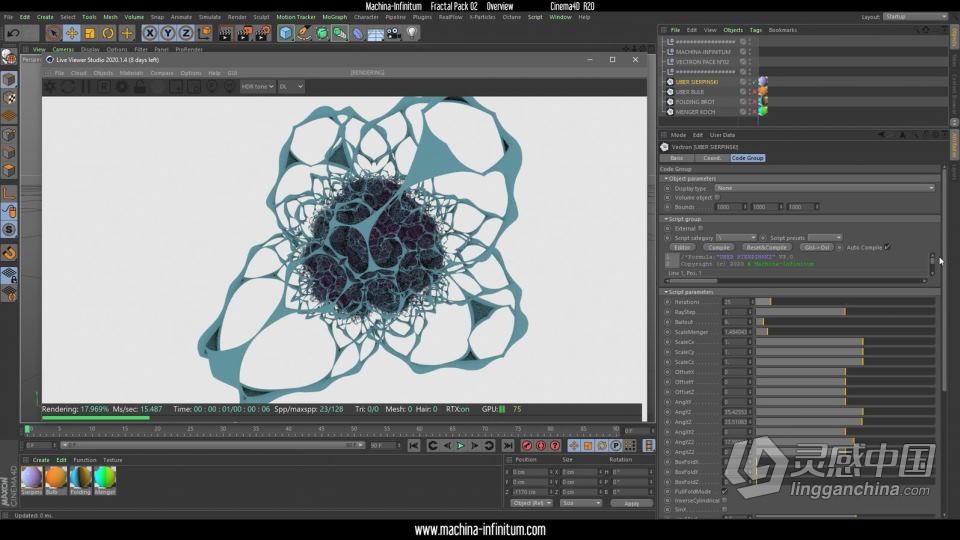Open the Floor environment objects icon
Image resolution: width=960 pixels, height=540 pixels.
click(x=375, y=33)
